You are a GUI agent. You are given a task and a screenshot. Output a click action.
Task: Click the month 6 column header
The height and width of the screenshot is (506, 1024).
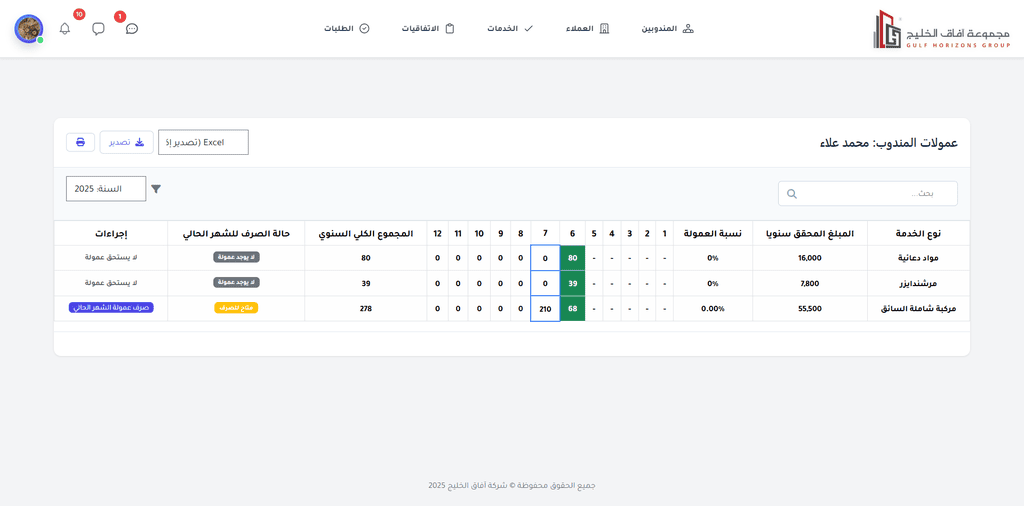point(573,233)
